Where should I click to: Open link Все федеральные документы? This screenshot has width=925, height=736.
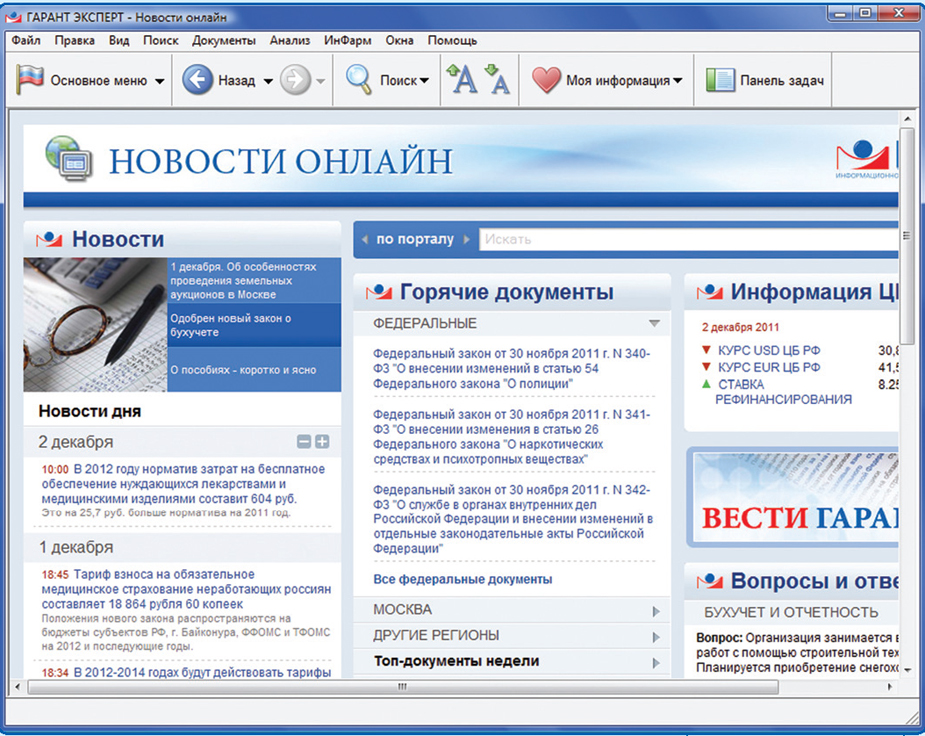tap(462, 580)
